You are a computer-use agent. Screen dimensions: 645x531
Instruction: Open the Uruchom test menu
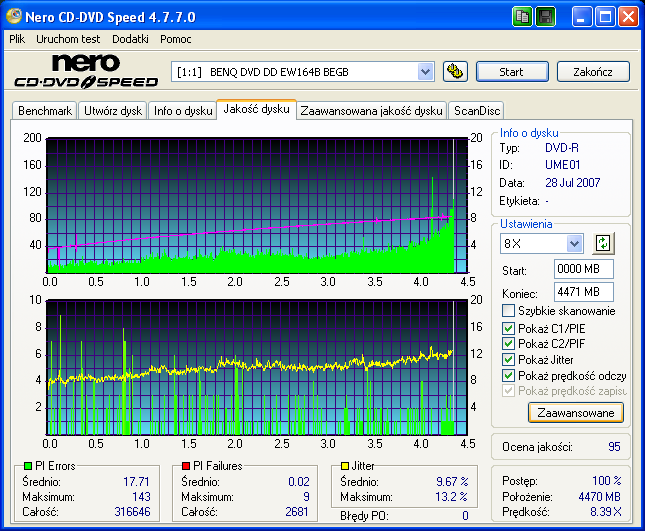[x=68, y=39]
